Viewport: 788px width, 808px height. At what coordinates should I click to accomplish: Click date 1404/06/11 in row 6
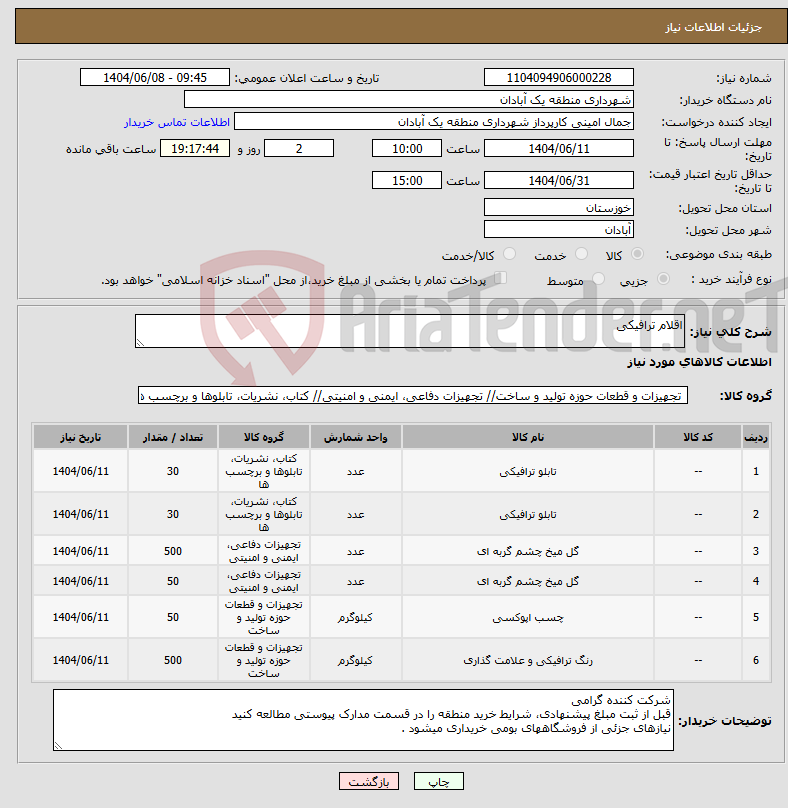tap(80, 660)
